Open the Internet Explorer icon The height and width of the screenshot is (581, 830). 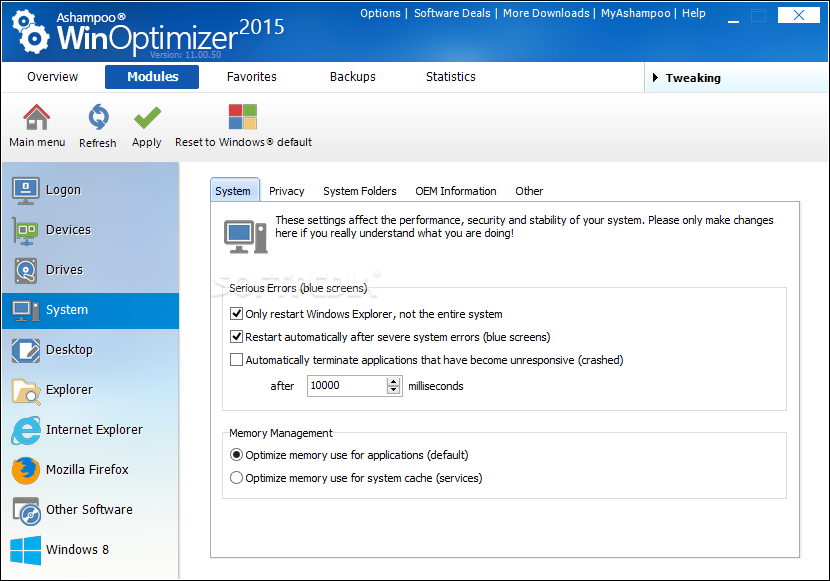25,430
